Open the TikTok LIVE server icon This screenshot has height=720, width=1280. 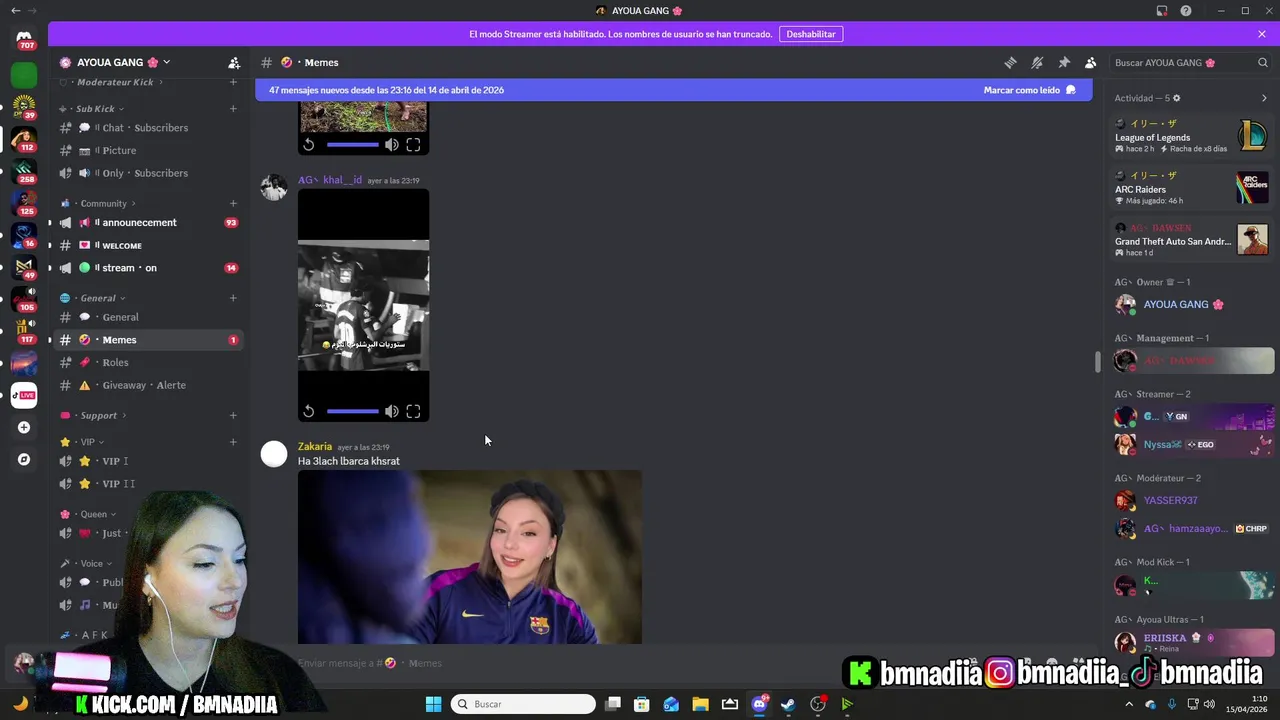pyautogui.click(x=24, y=395)
